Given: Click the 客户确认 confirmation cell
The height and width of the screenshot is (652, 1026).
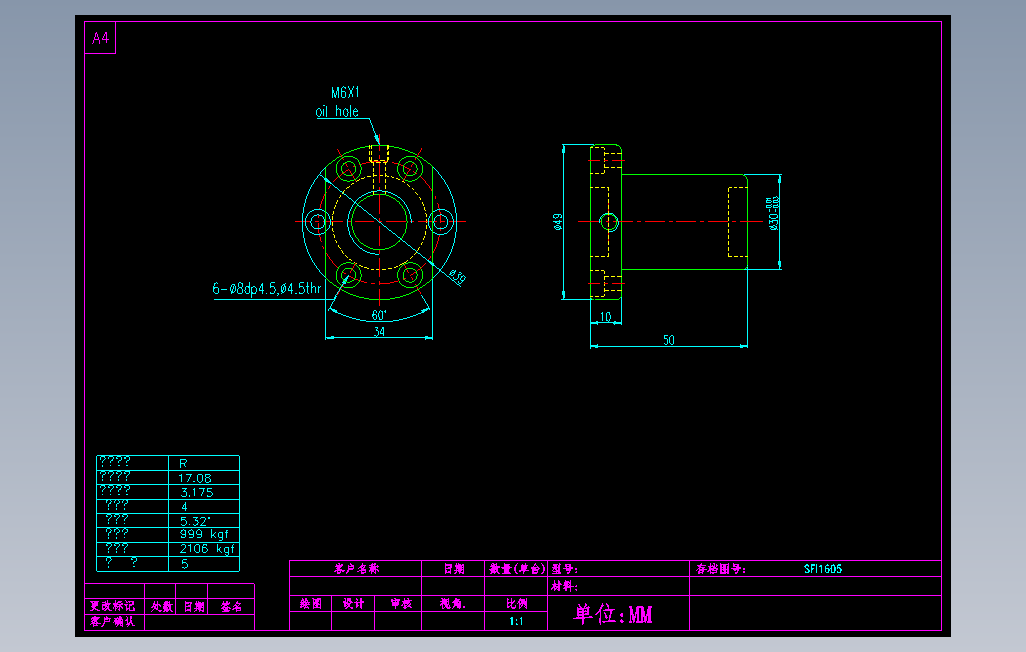Looking at the screenshot, I should (113, 621).
